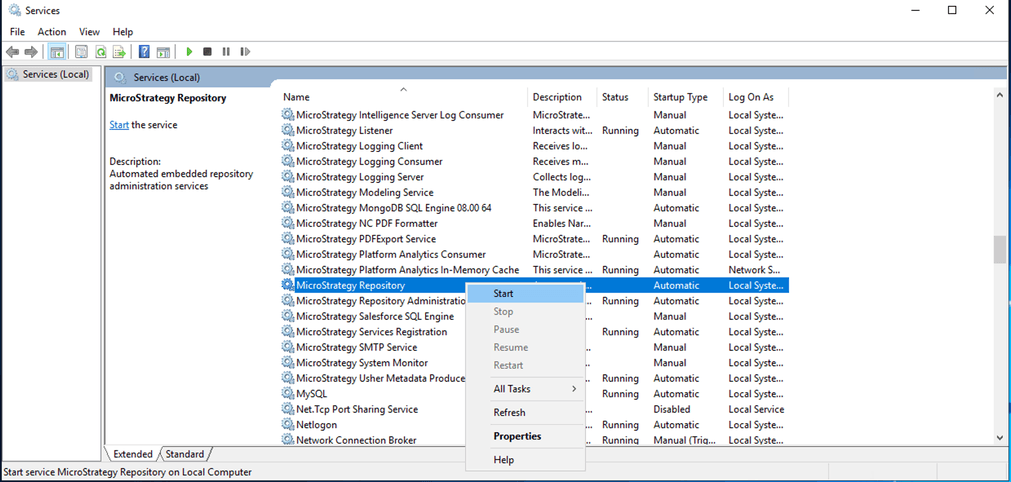Select MicroStrategy System Monitor service
1011x482 pixels.
373,362
